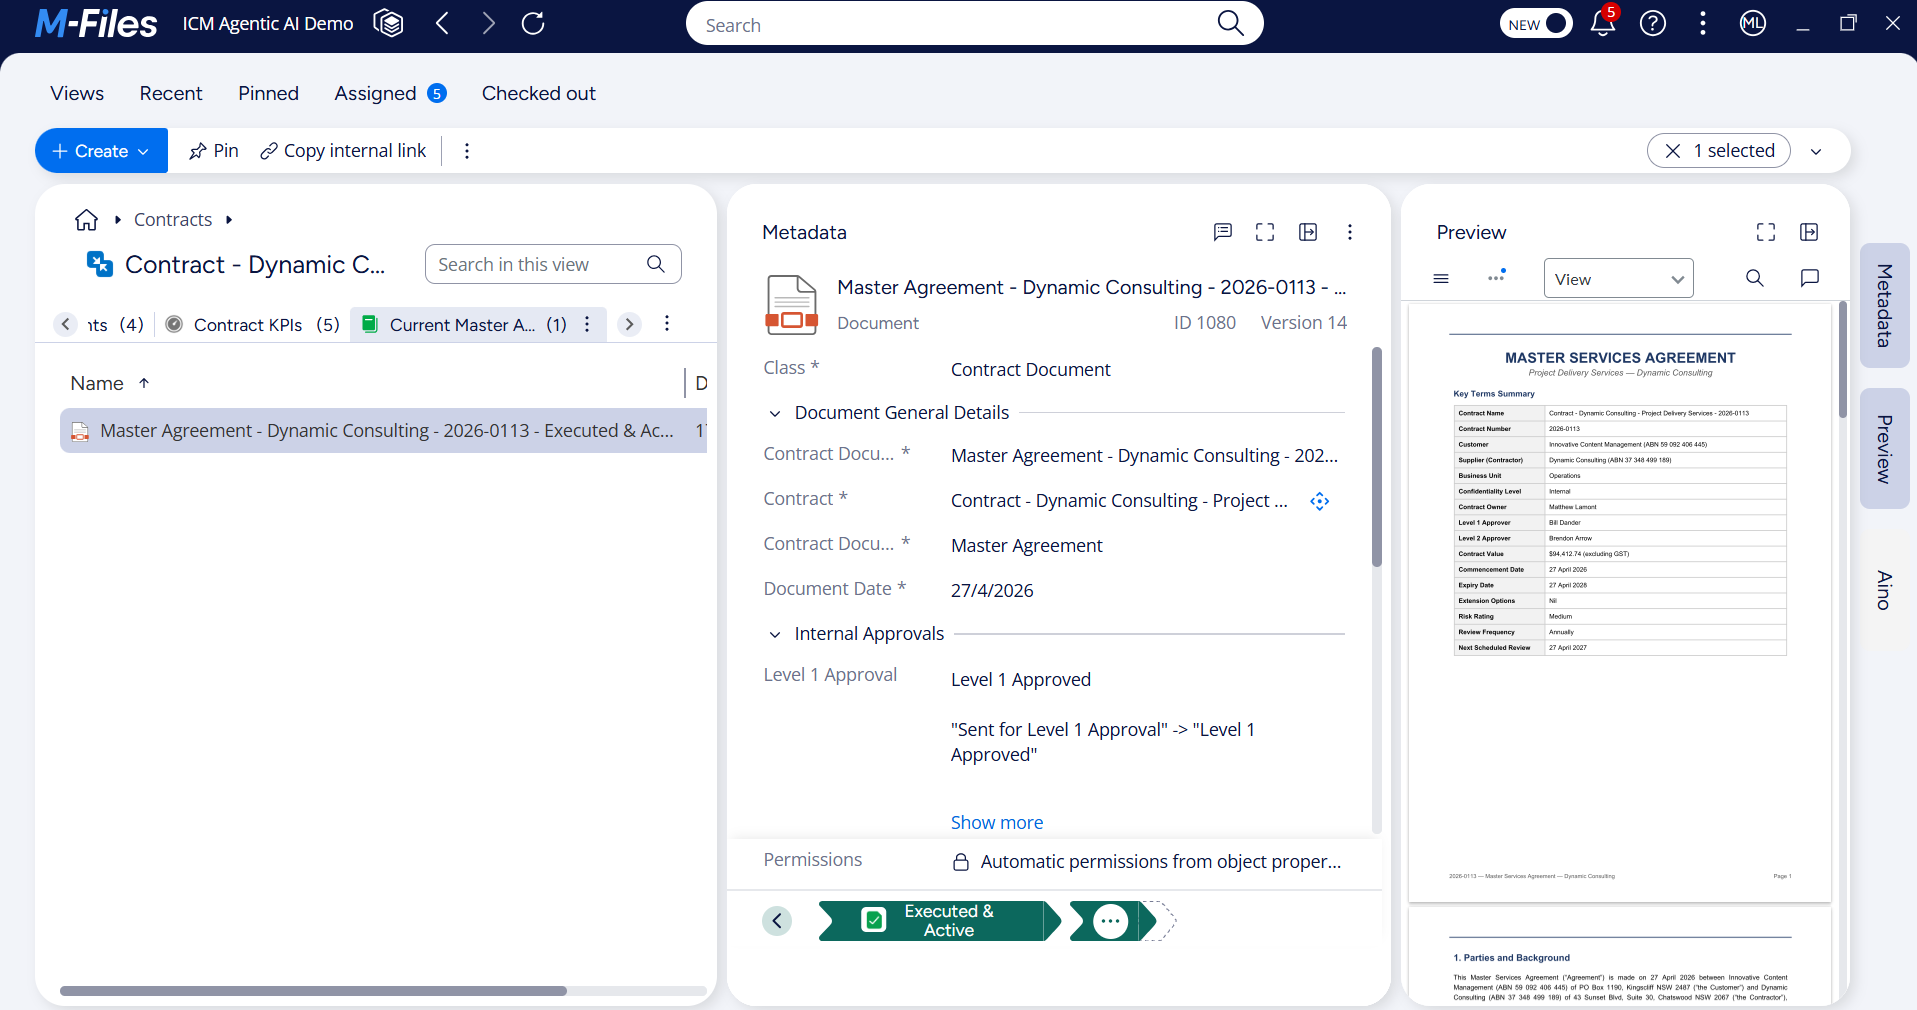
Task: Go to home breadcrumb
Action: tap(87, 219)
